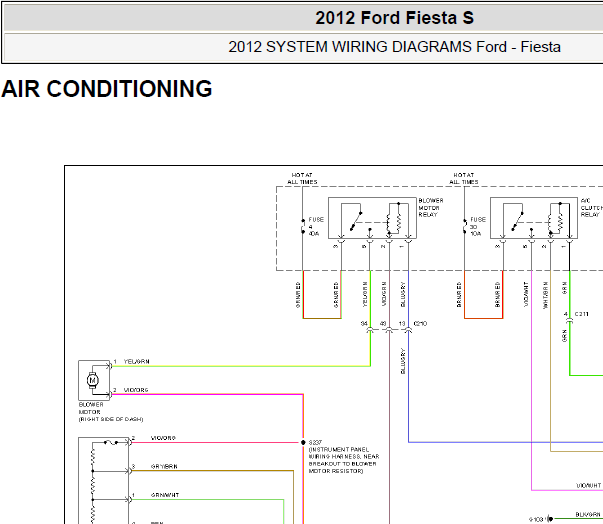This screenshot has height=524, width=603.
Task: Click the "C211" connector label
Action: click(x=581, y=314)
